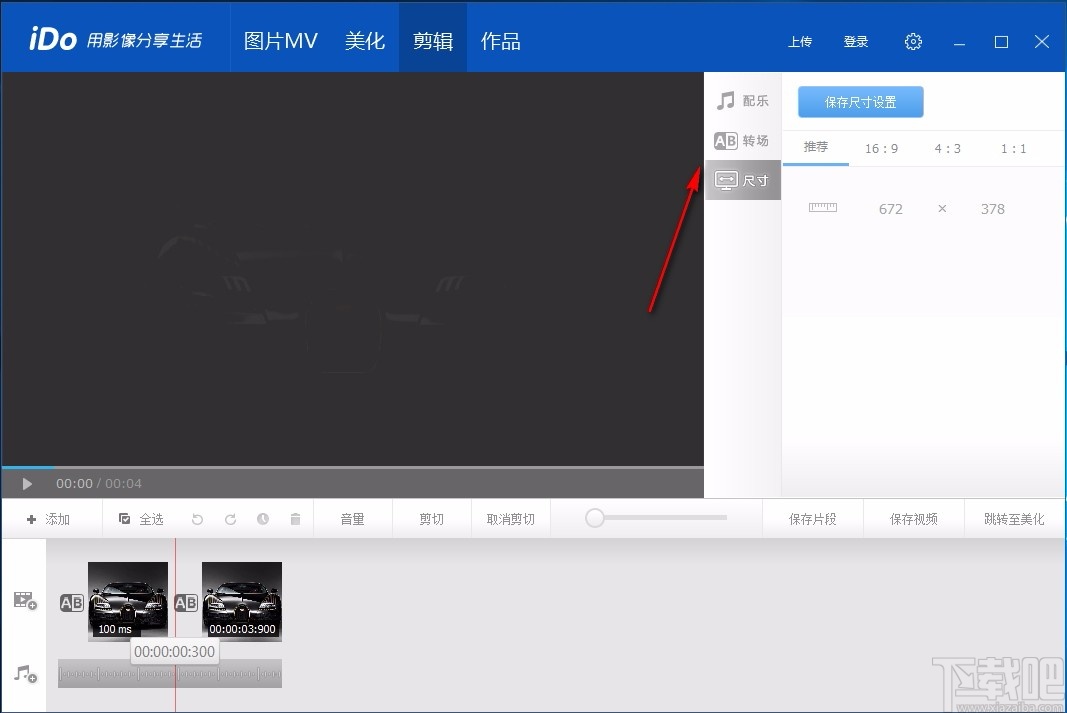Click the width value 672
This screenshot has width=1067, height=713.
890,209
